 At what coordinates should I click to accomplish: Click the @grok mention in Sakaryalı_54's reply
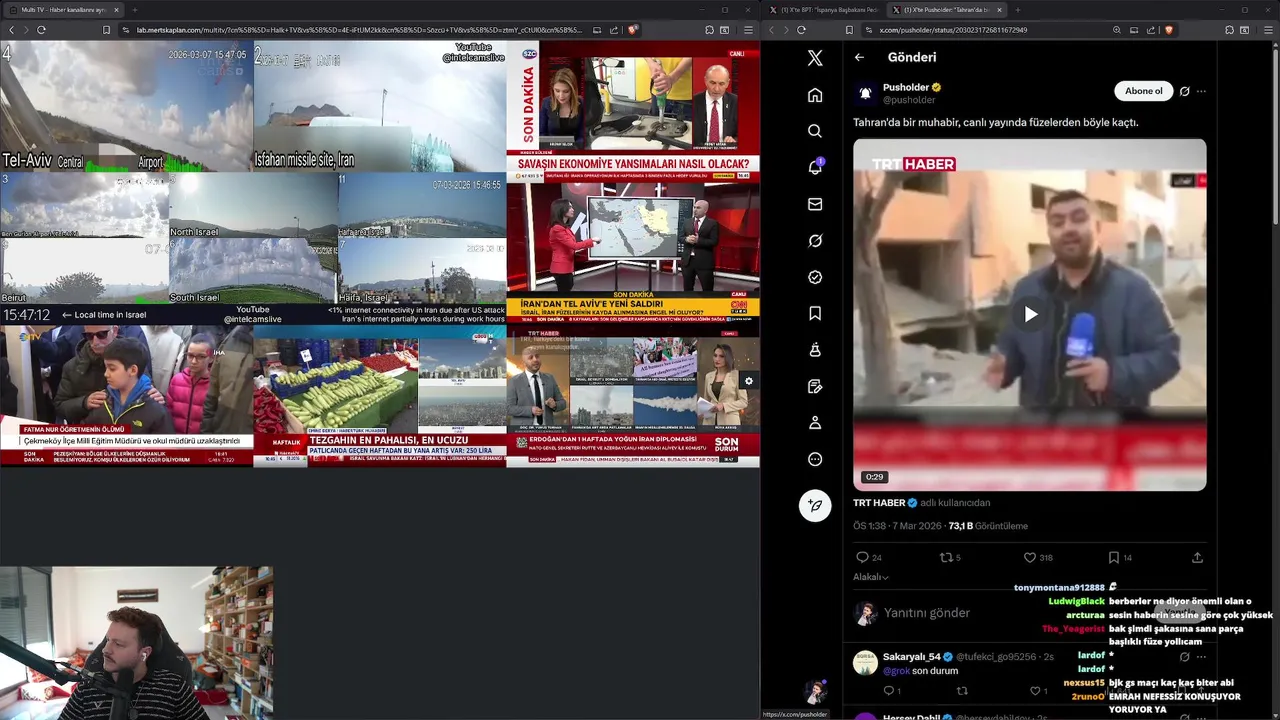pyautogui.click(x=896, y=671)
